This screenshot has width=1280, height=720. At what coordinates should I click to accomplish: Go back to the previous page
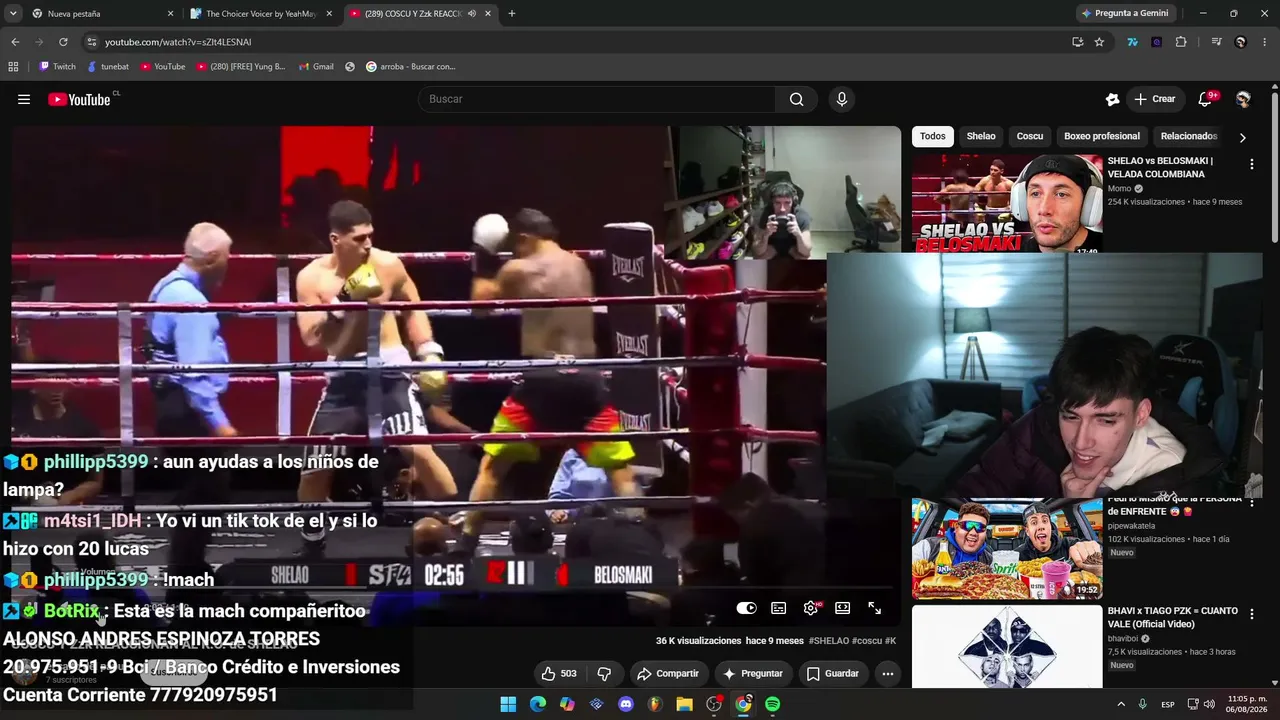click(15, 42)
